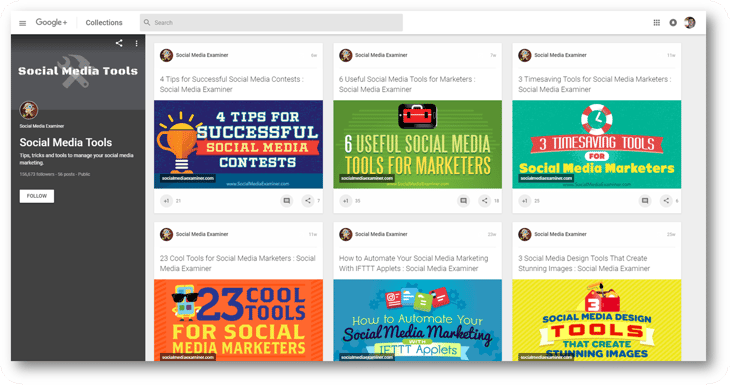Share the 4 Tips contests post
Viewport: 730px width, 385px height.
[x=308, y=201]
